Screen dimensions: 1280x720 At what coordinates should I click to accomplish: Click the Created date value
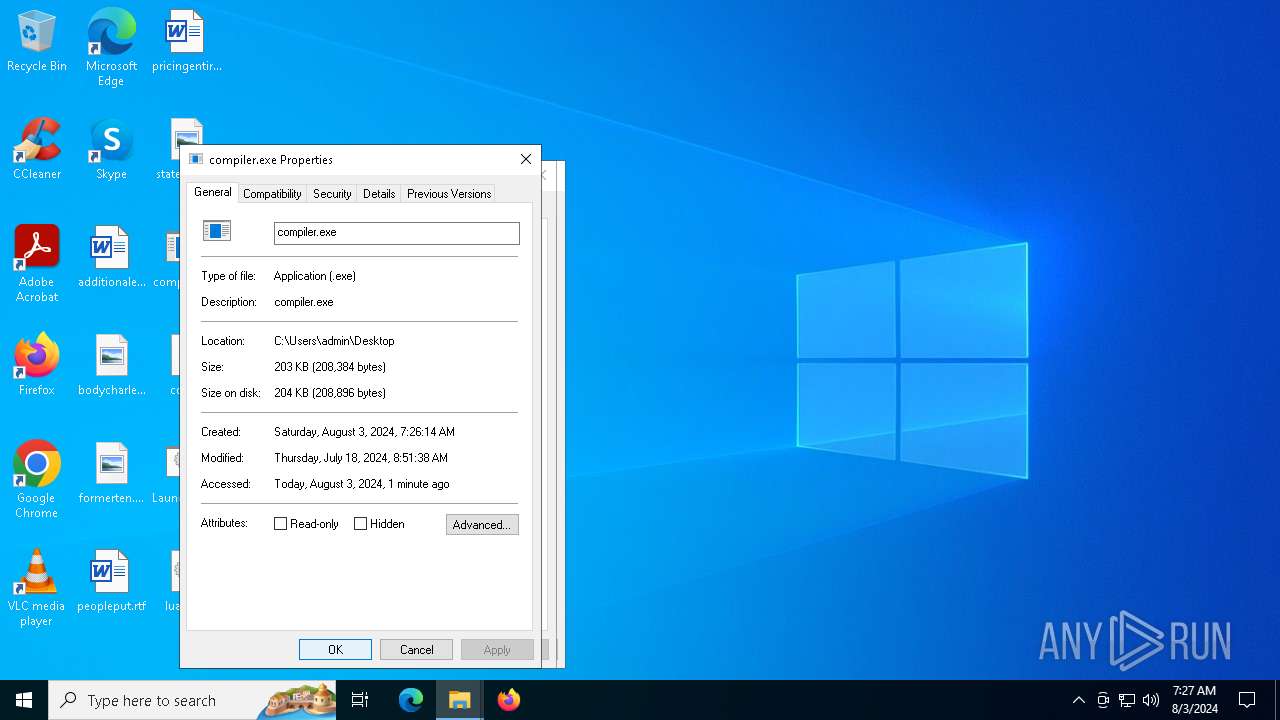[364, 432]
